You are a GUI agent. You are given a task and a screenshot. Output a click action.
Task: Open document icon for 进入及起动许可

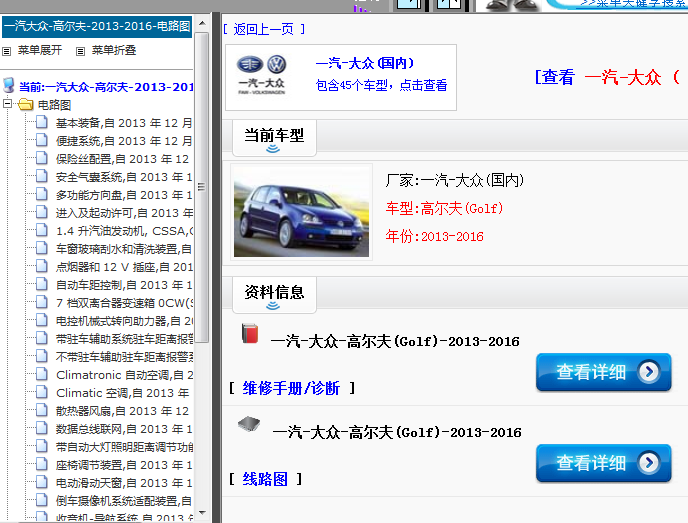[42, 211]
